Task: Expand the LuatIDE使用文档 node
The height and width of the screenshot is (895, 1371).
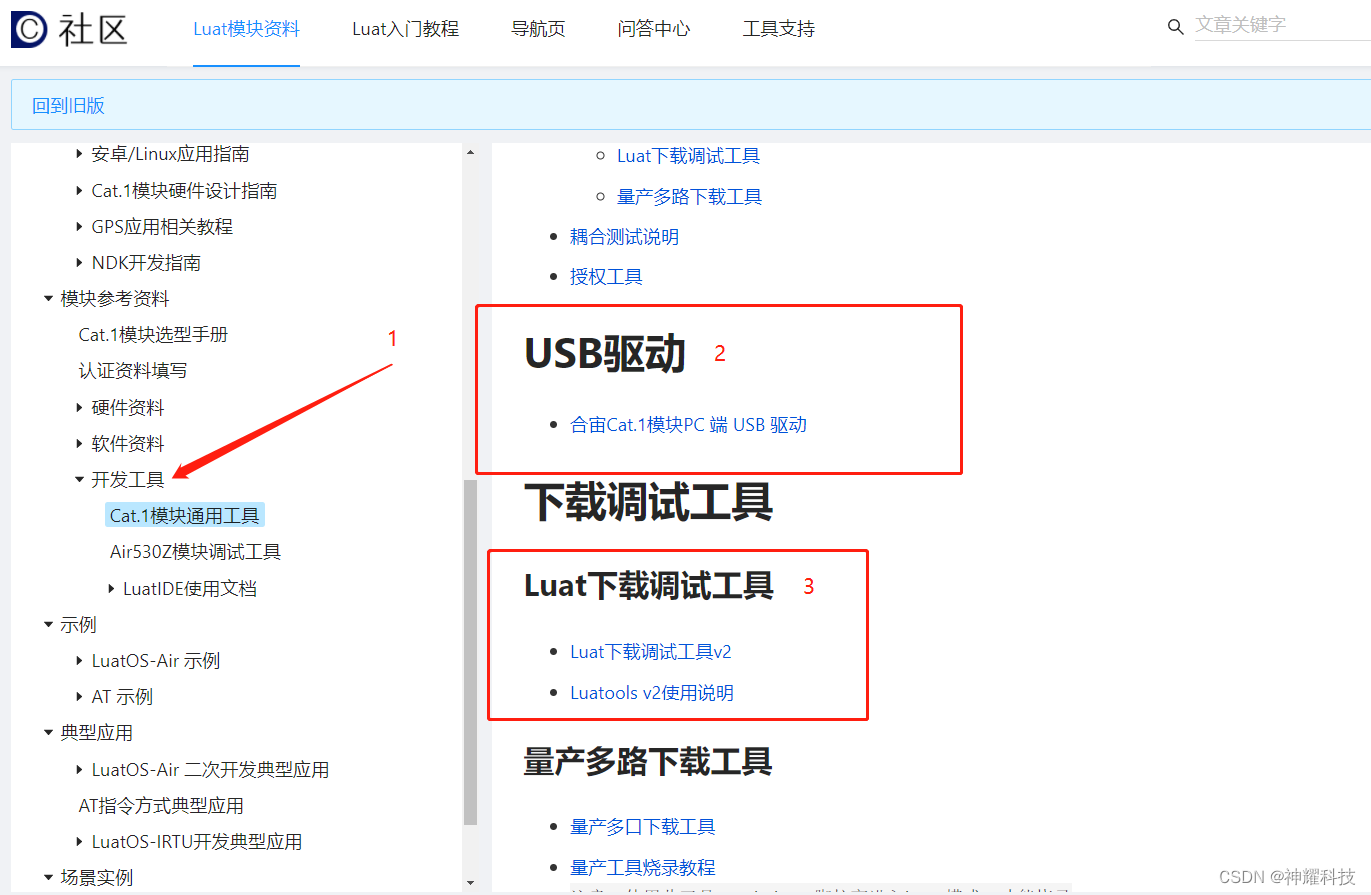Action: pyautogui.click(x=111, y=589)
